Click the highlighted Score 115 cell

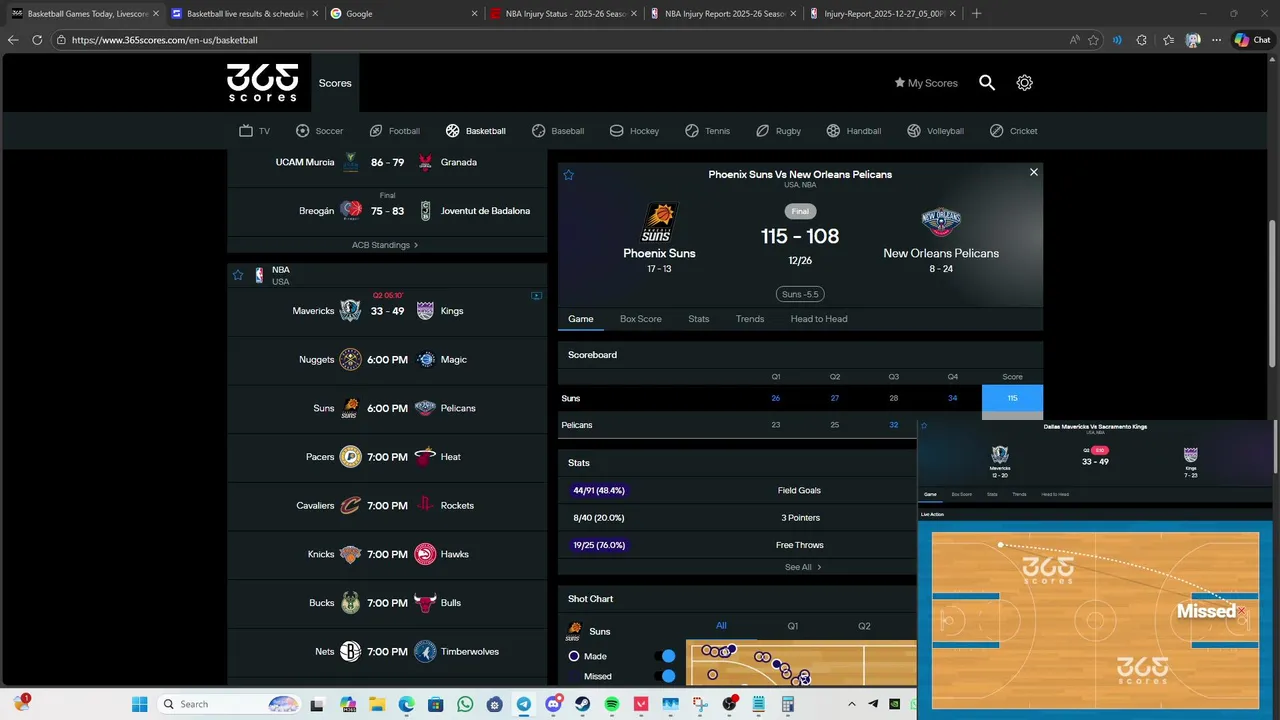tap(1012, 398)
